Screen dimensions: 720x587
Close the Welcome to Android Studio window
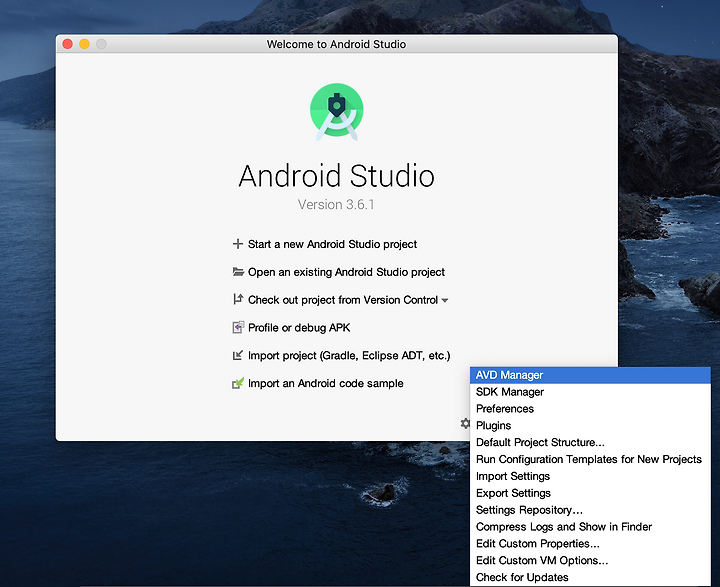[68, 44]
